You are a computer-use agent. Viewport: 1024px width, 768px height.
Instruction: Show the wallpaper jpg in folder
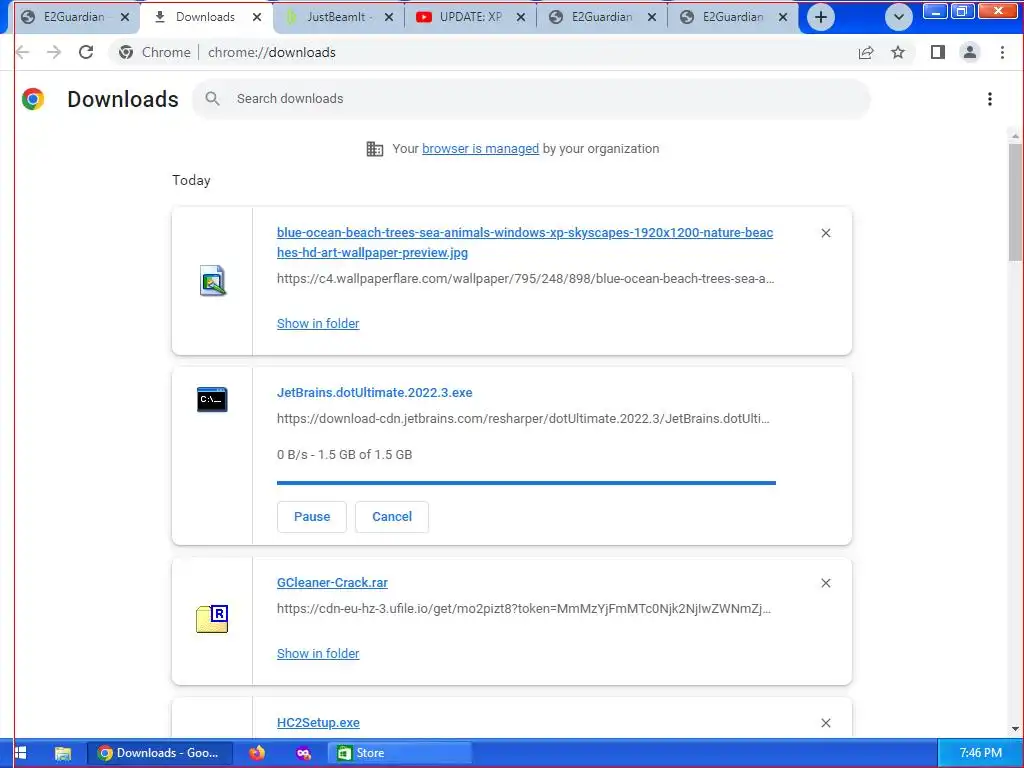point(318,323)
